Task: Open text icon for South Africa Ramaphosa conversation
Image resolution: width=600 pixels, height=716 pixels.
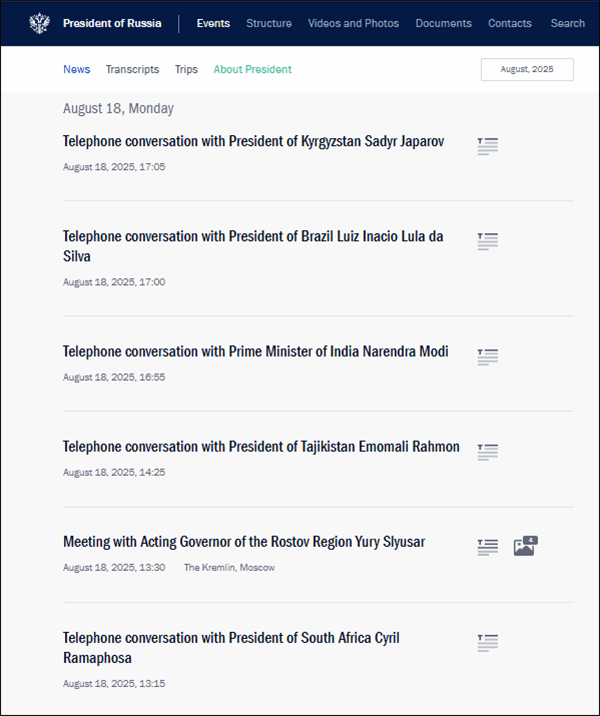Action: (x=488, y=643)
